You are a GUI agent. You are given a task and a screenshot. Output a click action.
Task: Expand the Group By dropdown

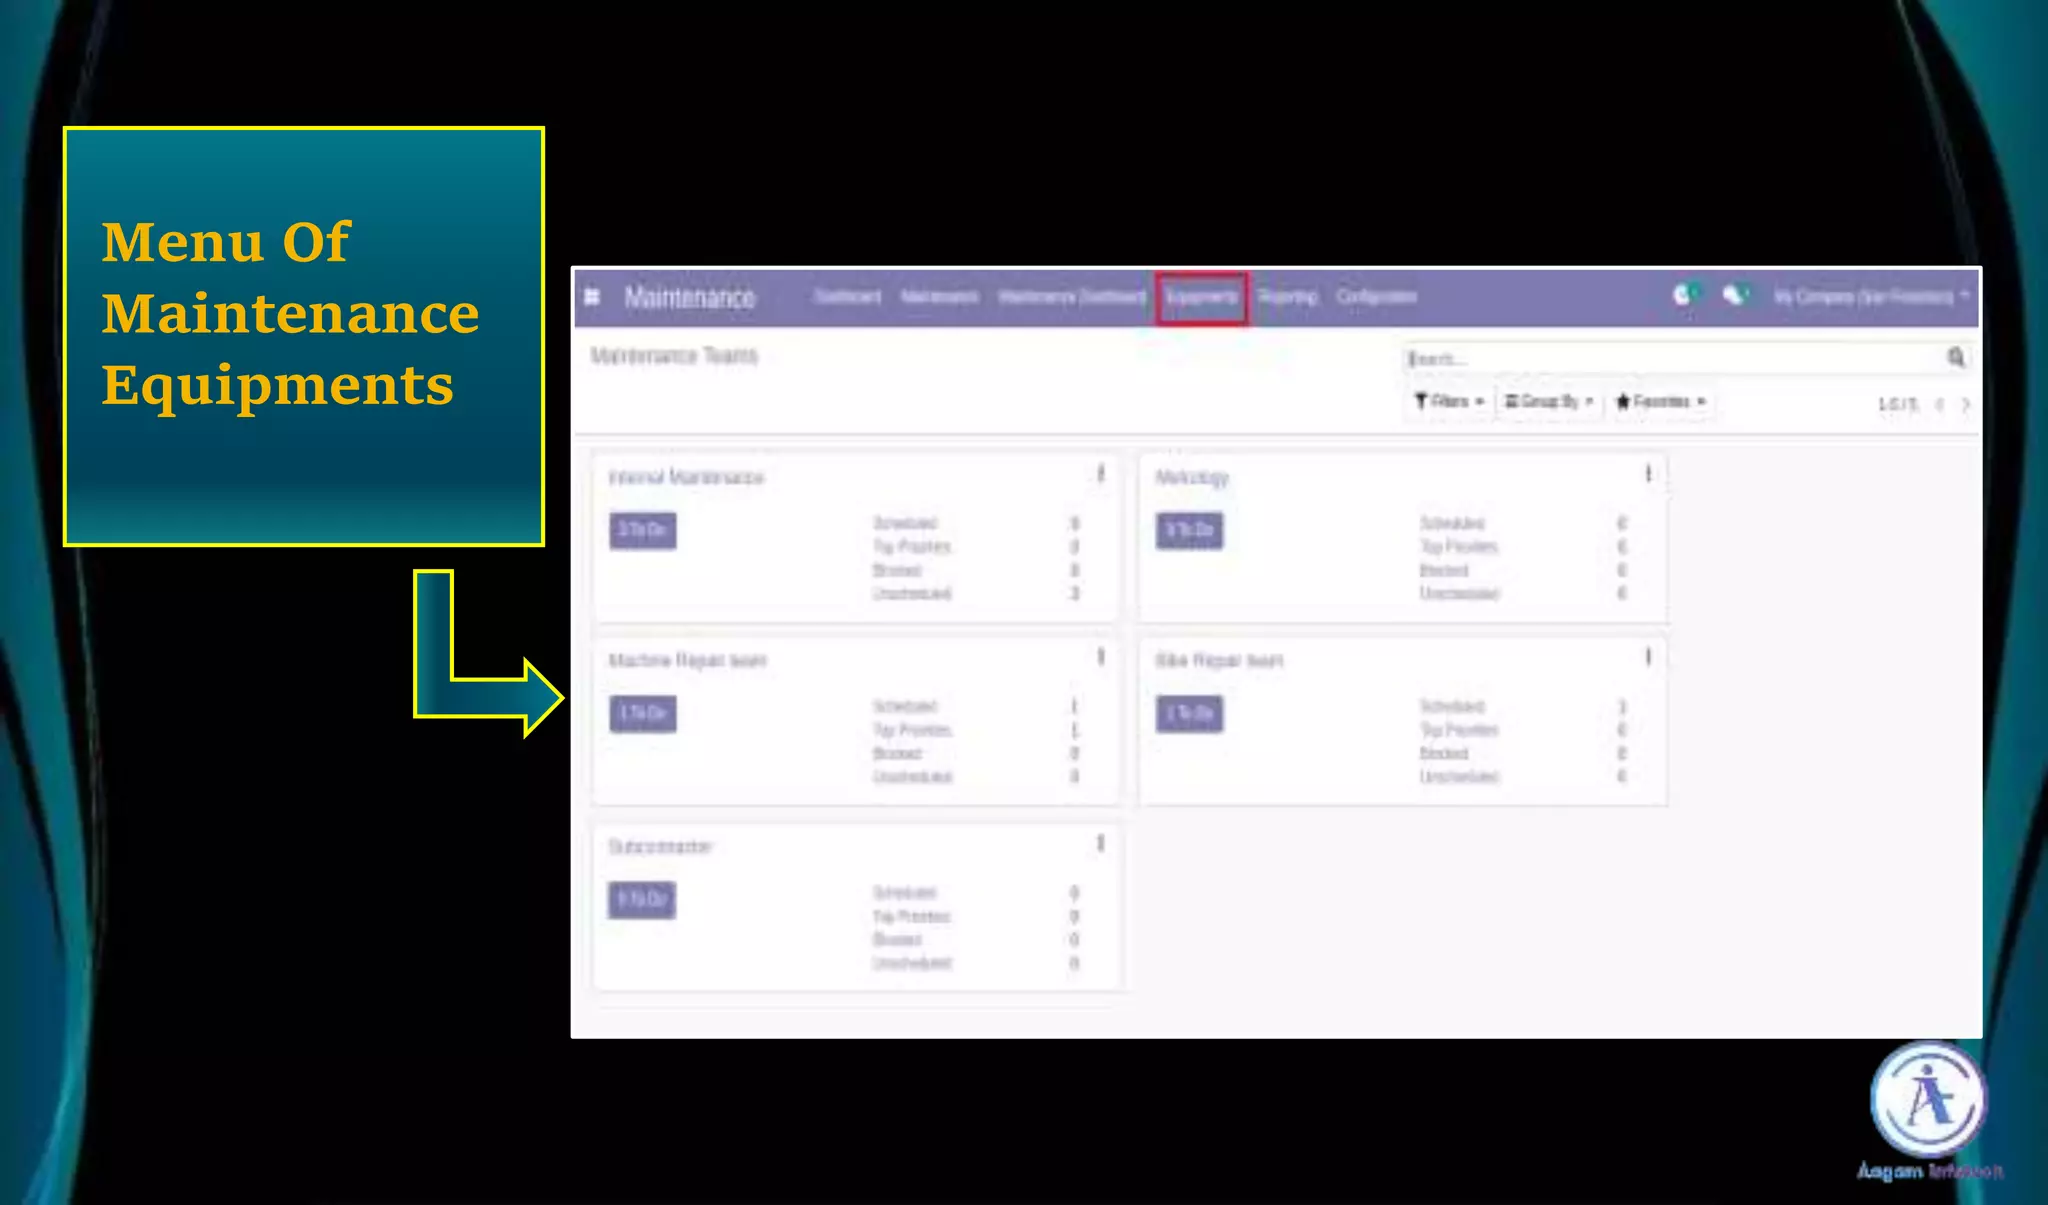tap(1549, 402)
